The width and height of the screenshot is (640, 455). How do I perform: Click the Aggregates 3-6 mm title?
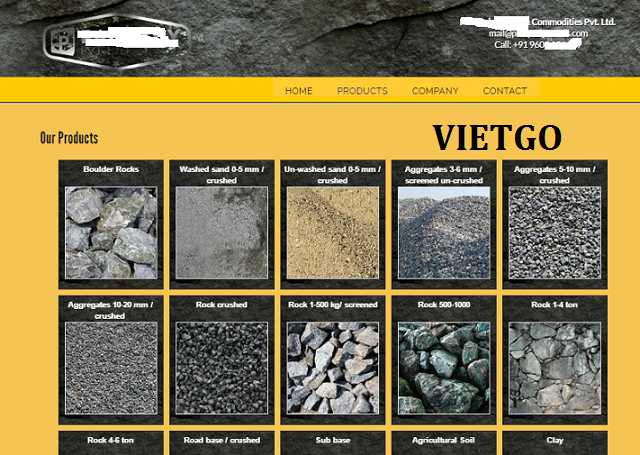tap(444, 175)
